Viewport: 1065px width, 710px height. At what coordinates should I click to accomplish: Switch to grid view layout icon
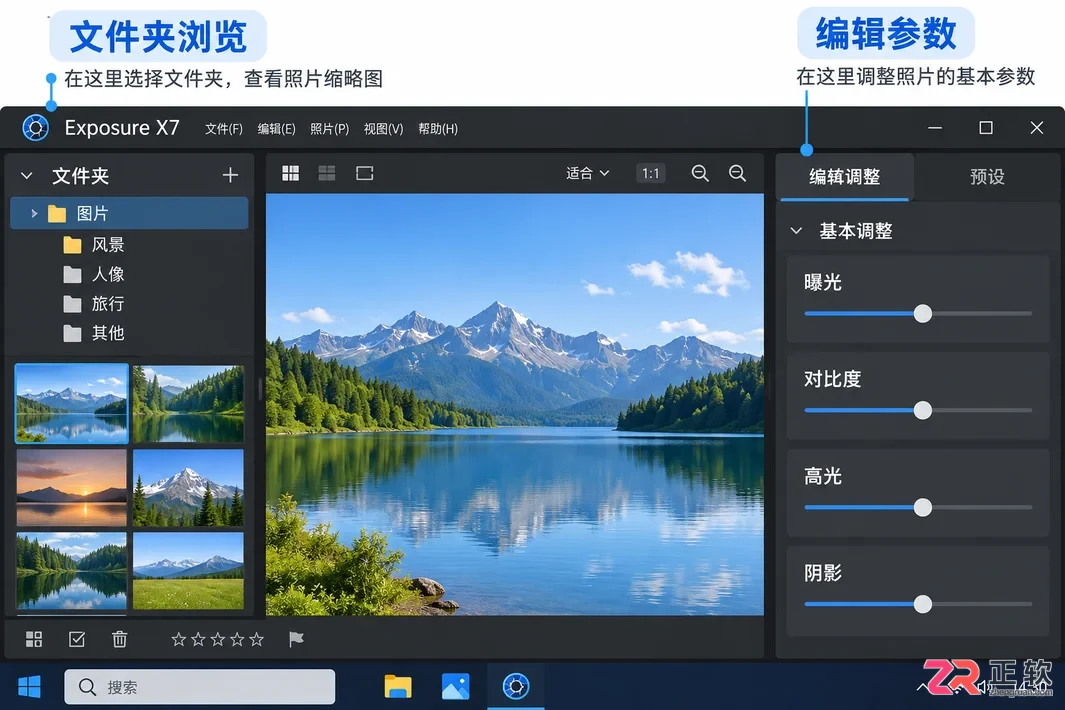291,173
